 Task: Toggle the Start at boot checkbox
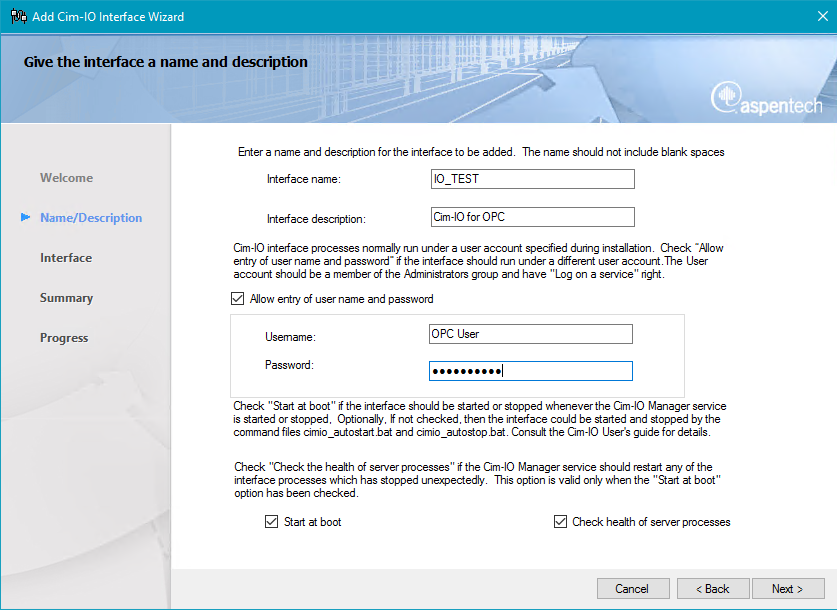pos(272,521)
